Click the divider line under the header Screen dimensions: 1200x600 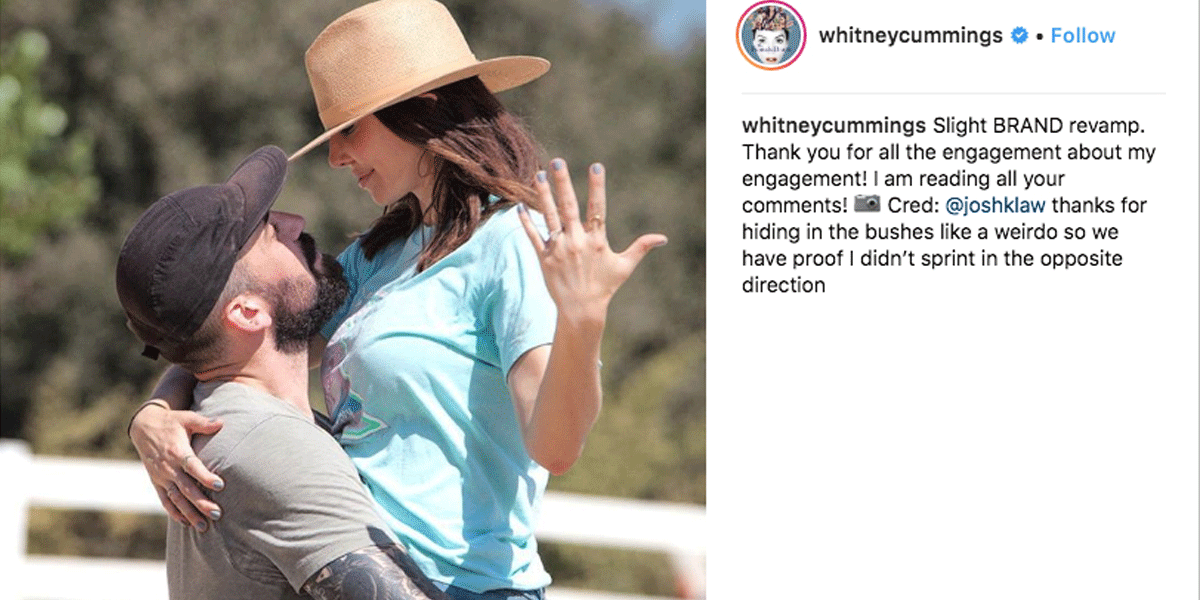click(954, 93)
